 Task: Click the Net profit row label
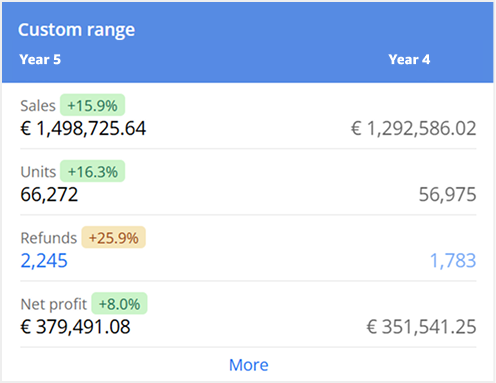click(x=53, y=304)
